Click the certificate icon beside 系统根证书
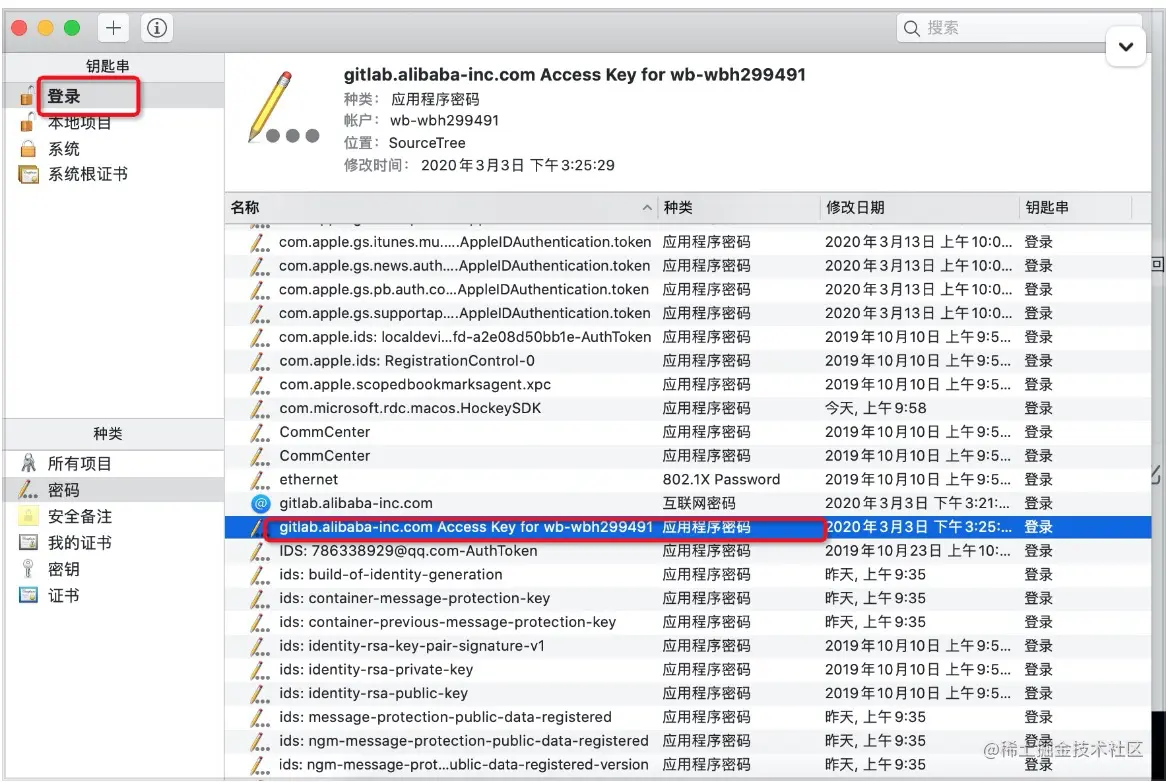The image size is (1166, 782). [28, 175]
